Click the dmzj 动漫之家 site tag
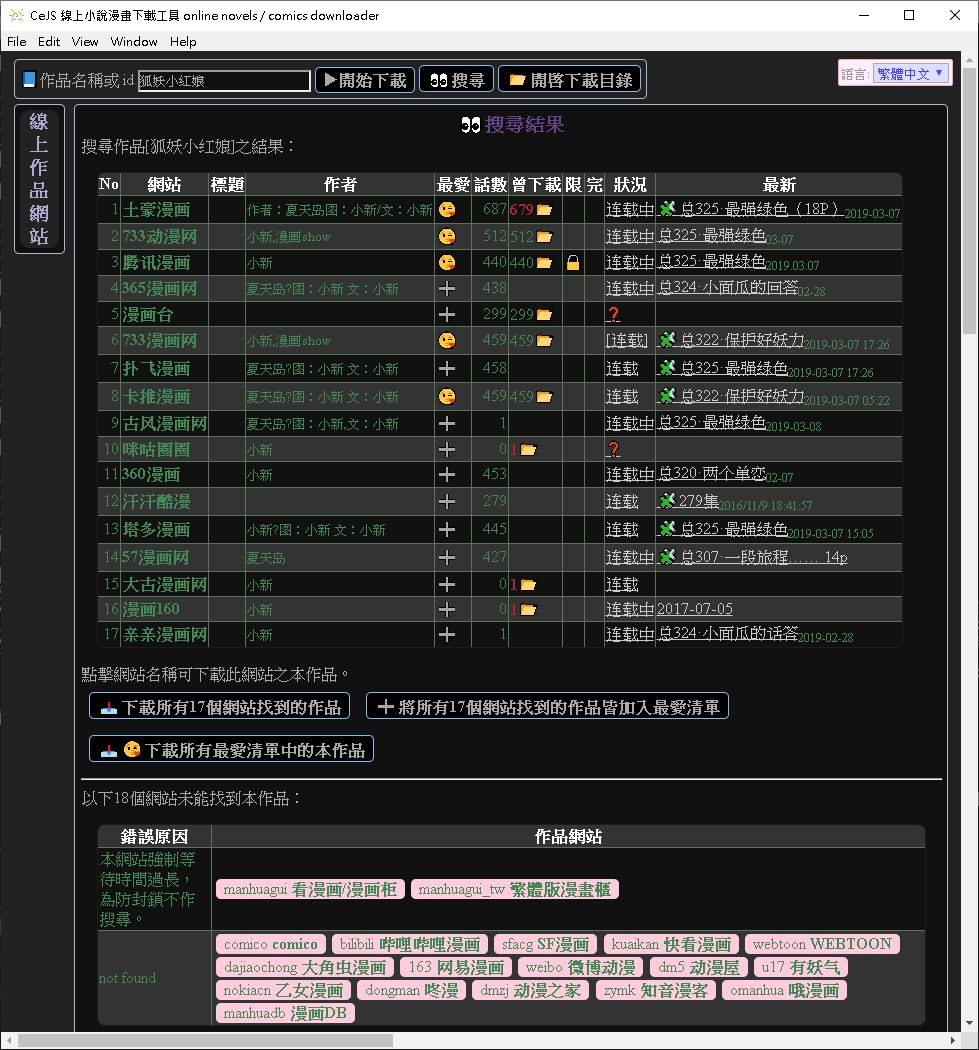The image size is (979, 1050). 530,990
